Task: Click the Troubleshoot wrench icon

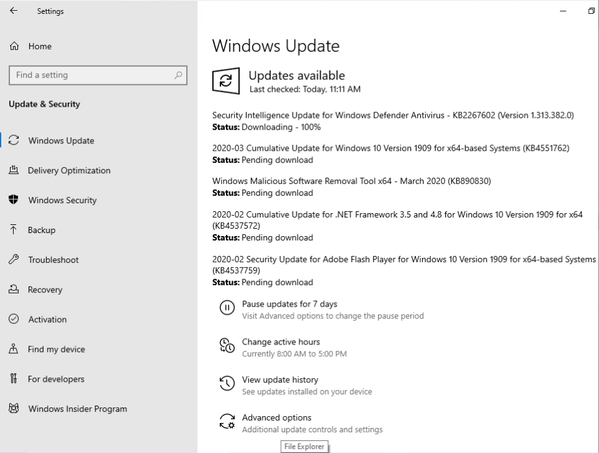Action: pos(14,259)
